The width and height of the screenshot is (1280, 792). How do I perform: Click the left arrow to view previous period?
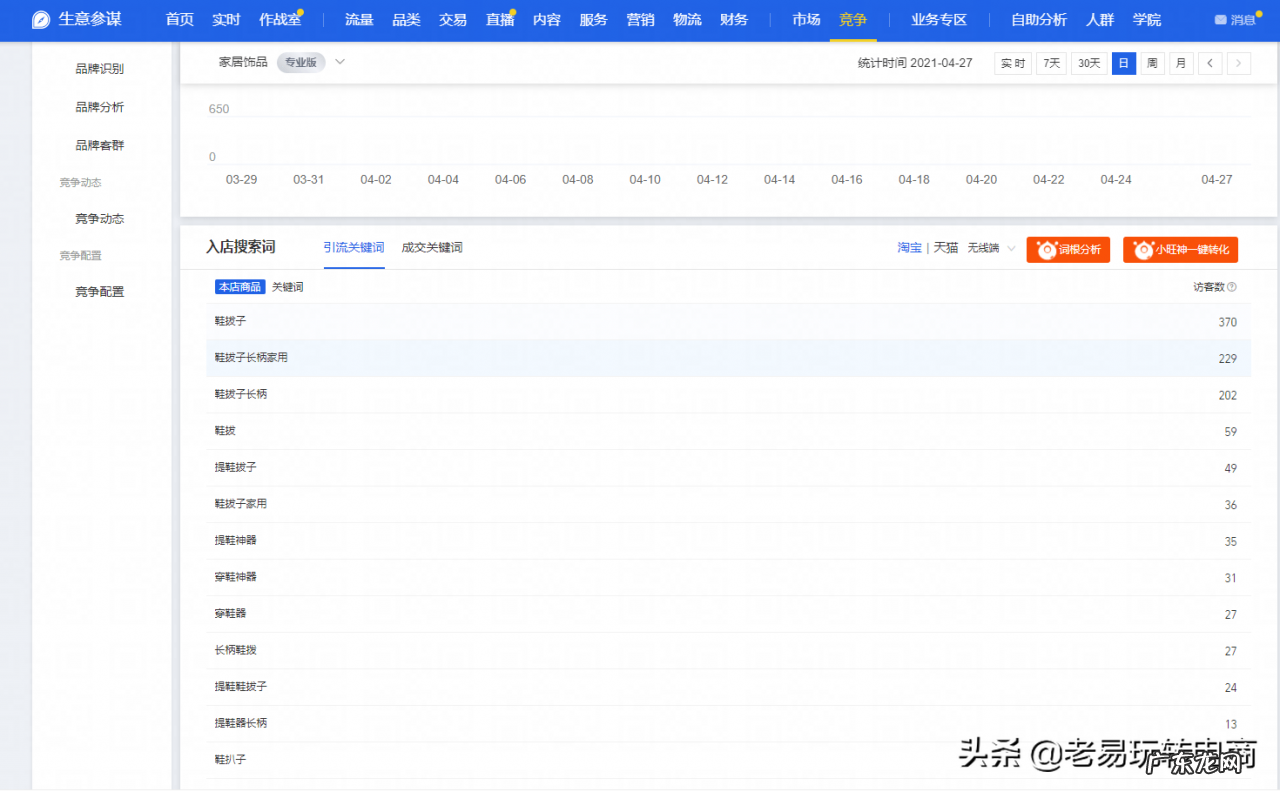pos(1210,62)
